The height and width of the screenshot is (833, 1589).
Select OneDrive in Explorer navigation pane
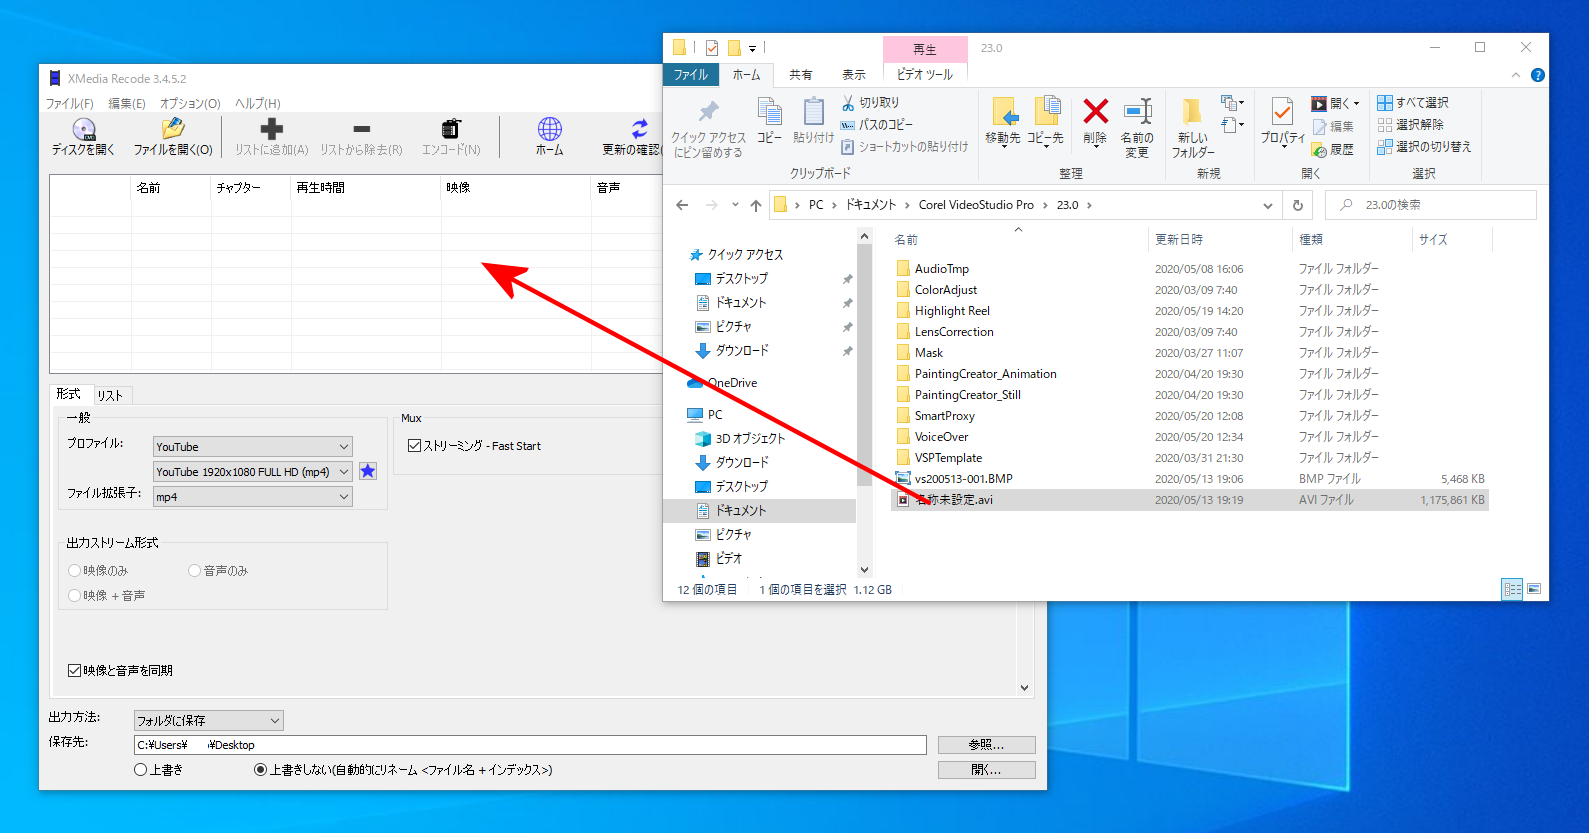[x=732, y=383]
